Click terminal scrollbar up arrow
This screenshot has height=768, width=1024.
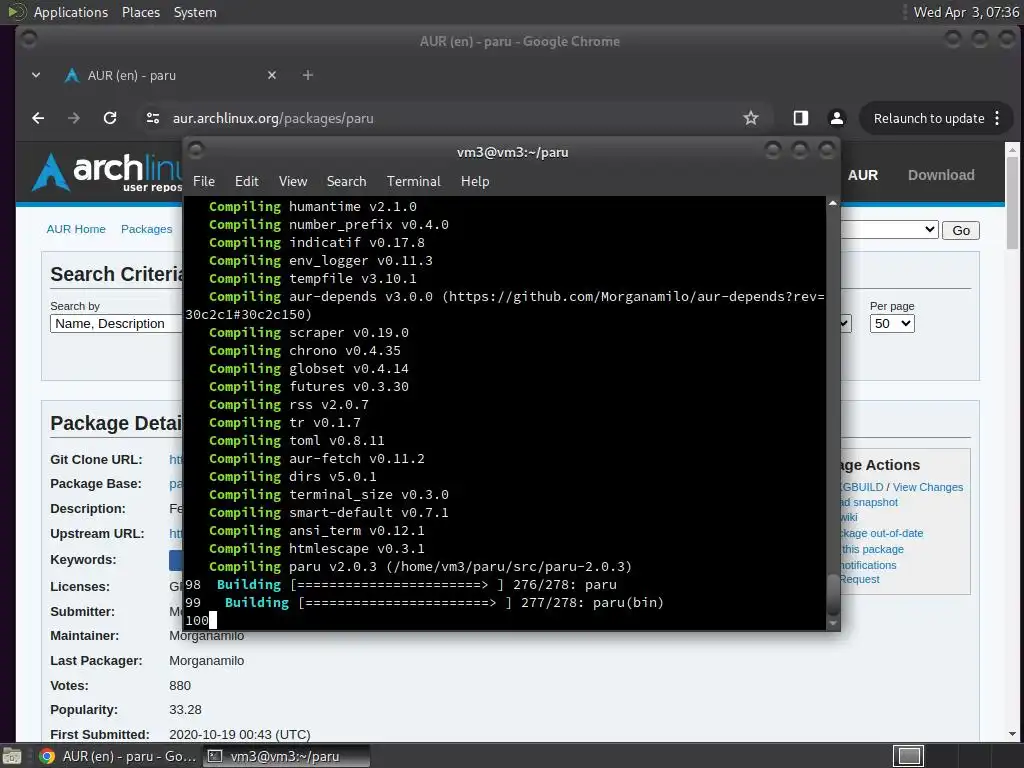[833, 203]
